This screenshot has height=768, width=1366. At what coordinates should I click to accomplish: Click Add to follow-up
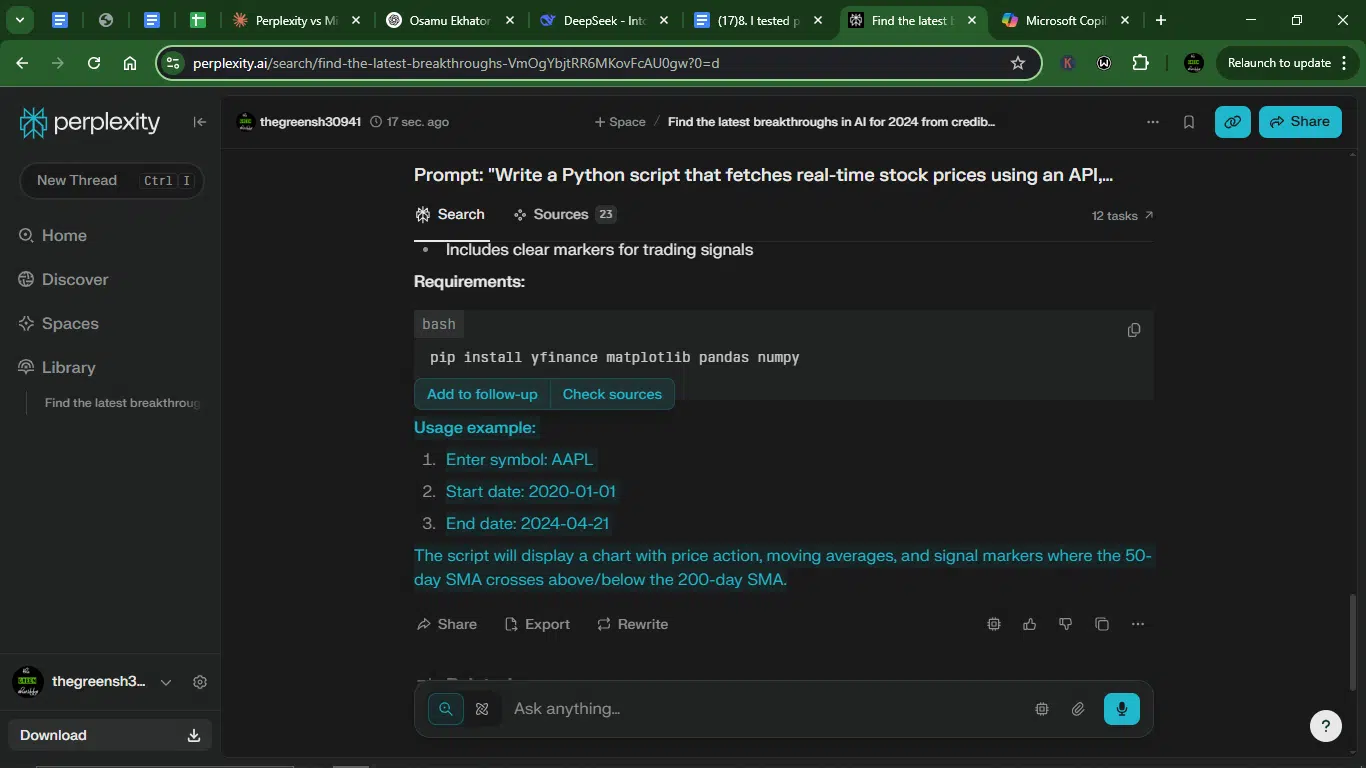[x=482, y=394]
